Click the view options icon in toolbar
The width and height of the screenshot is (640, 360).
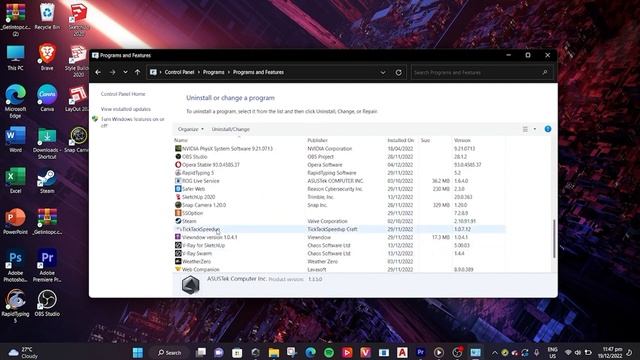click(x=525, y=129)
